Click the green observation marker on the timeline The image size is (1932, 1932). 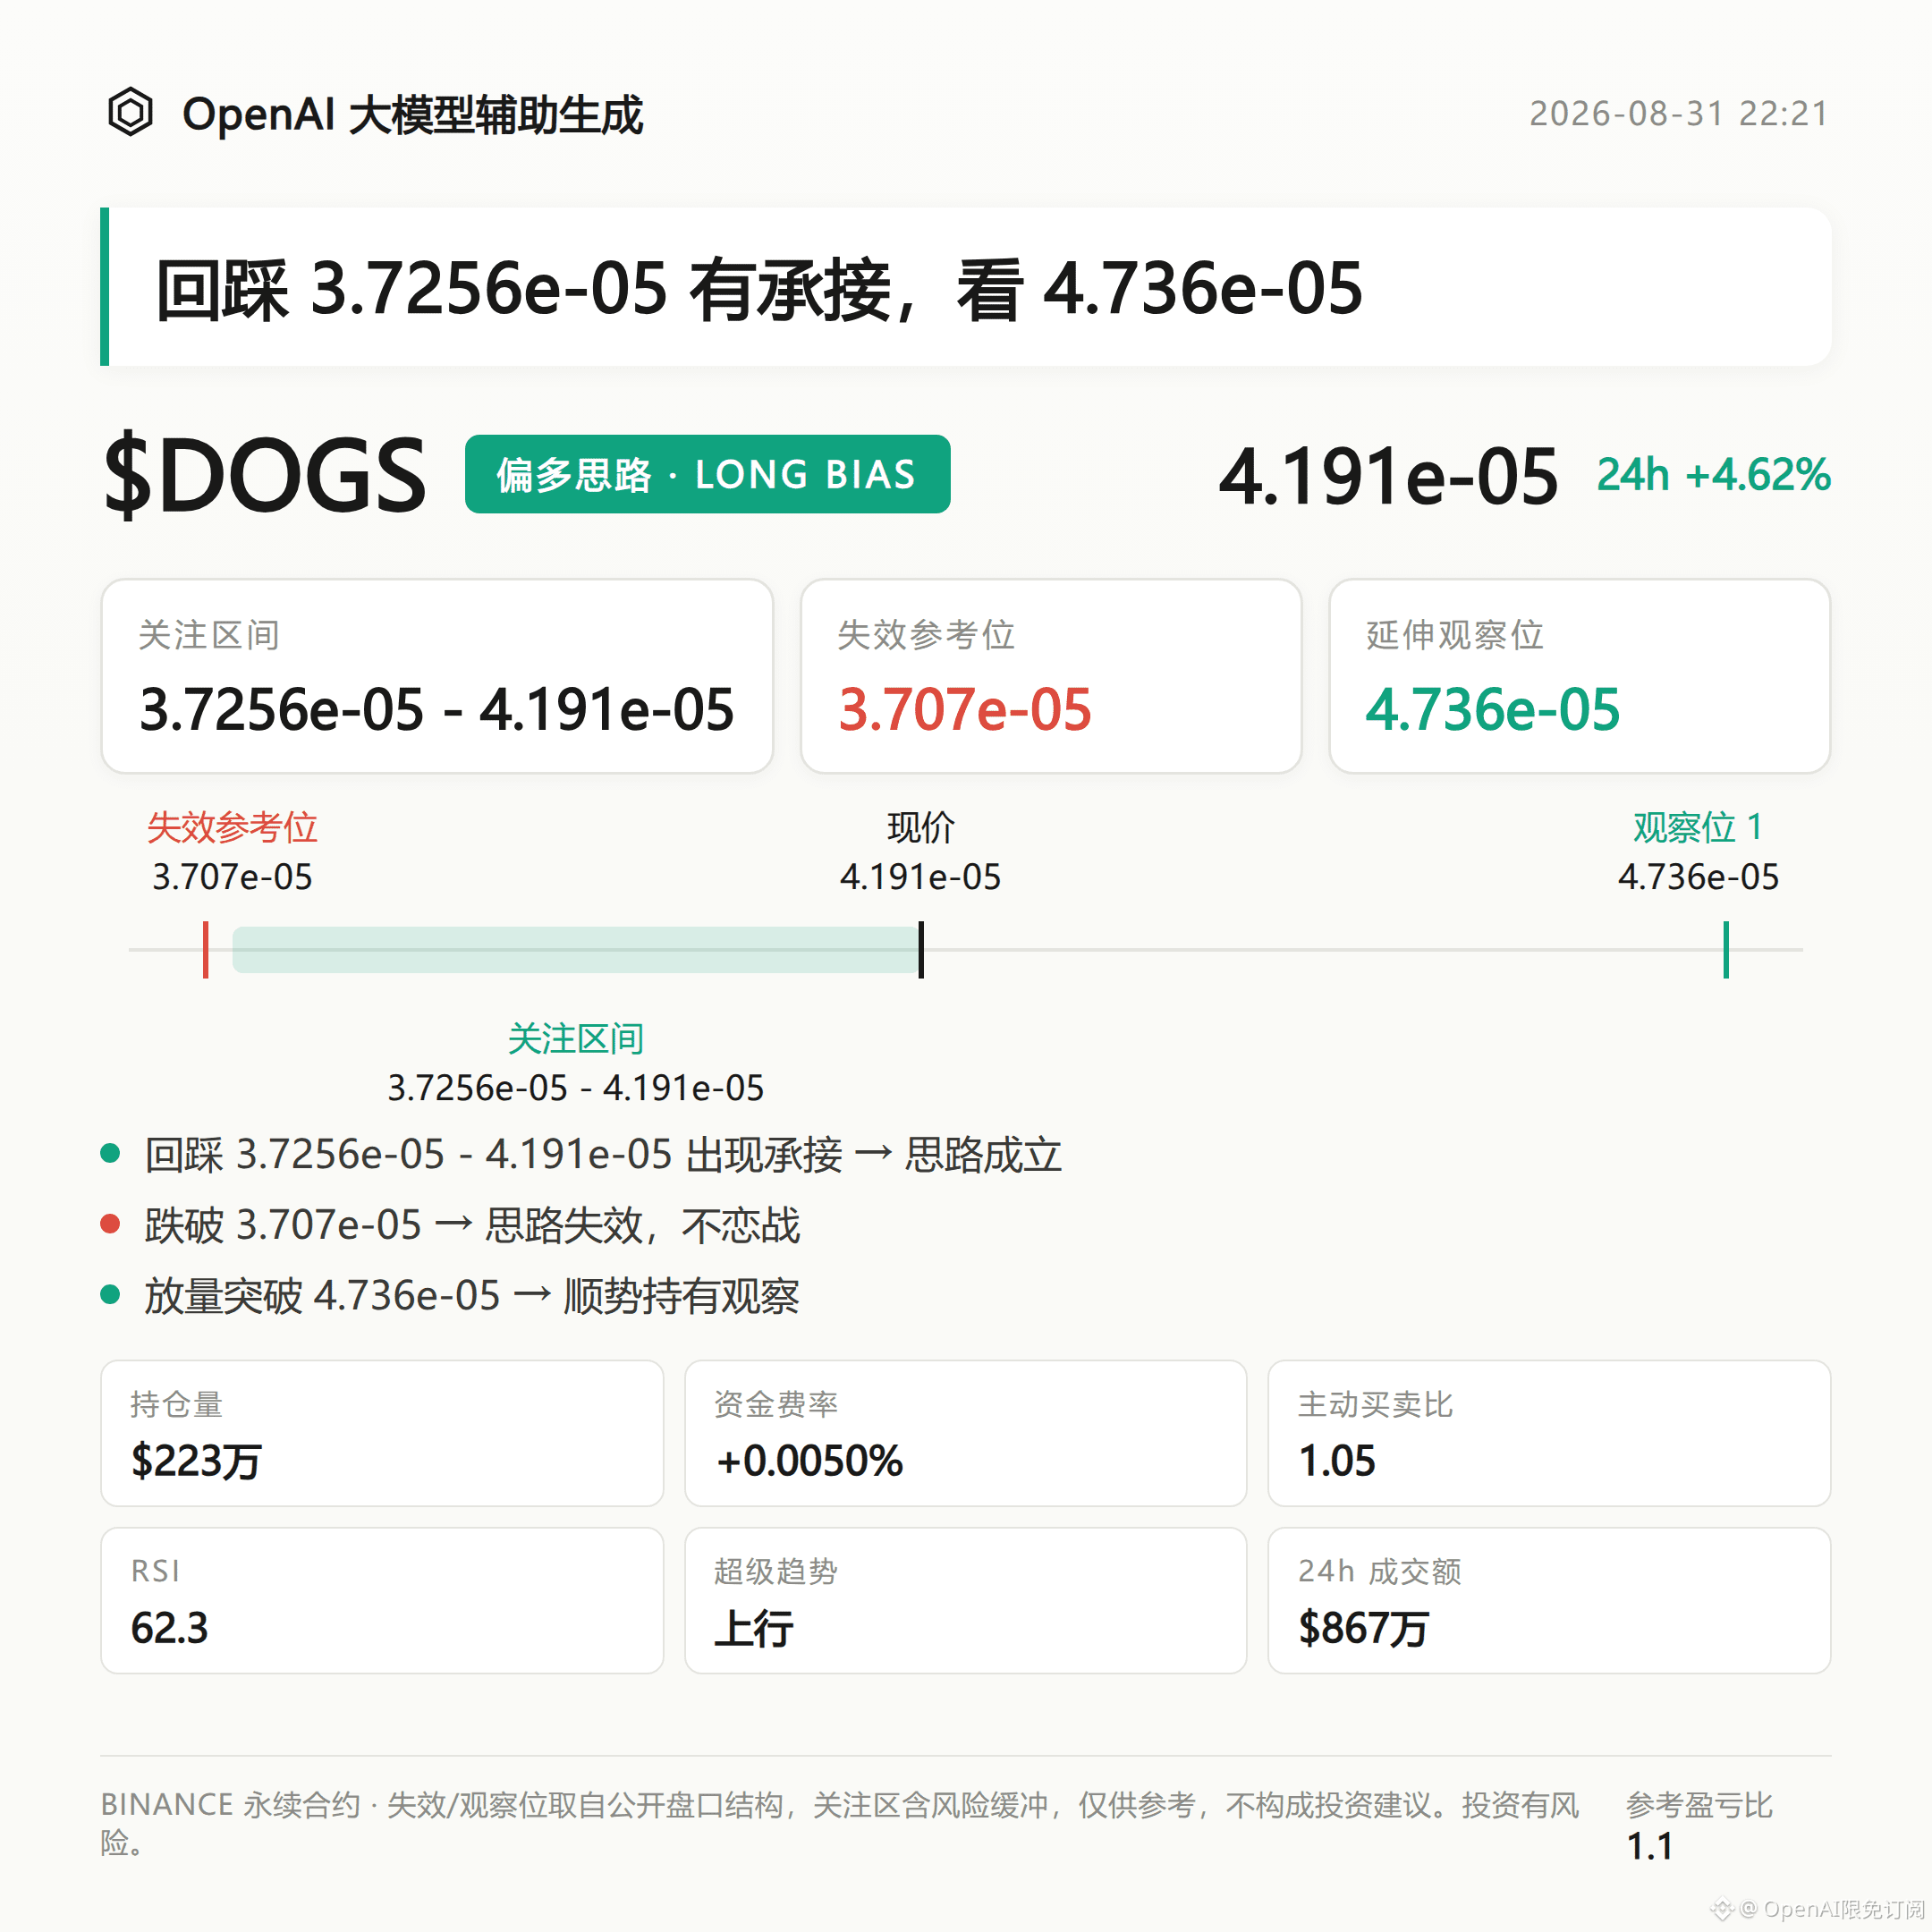coord(1726,949)
